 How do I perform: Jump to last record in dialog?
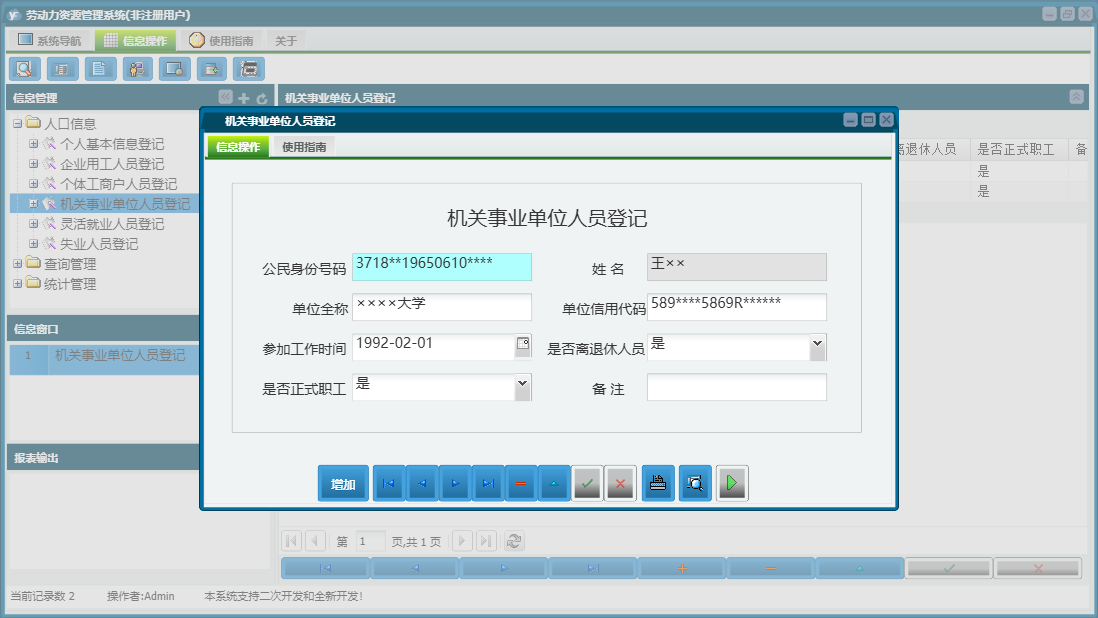pyautogui.click(x=488, y=483)
